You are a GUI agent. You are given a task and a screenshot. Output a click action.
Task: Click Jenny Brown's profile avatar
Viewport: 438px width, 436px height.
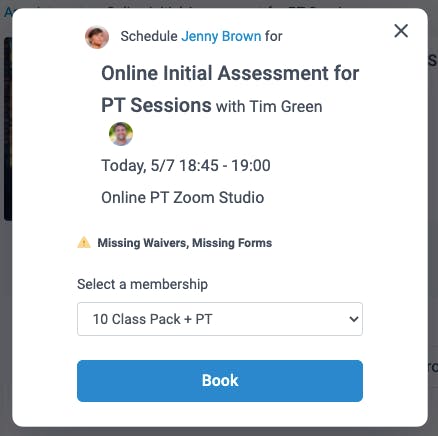[97, 37]
